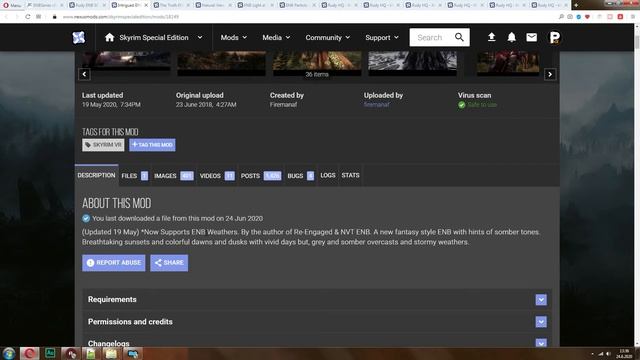Expand the Permissions and credits section

pos(541,322)
